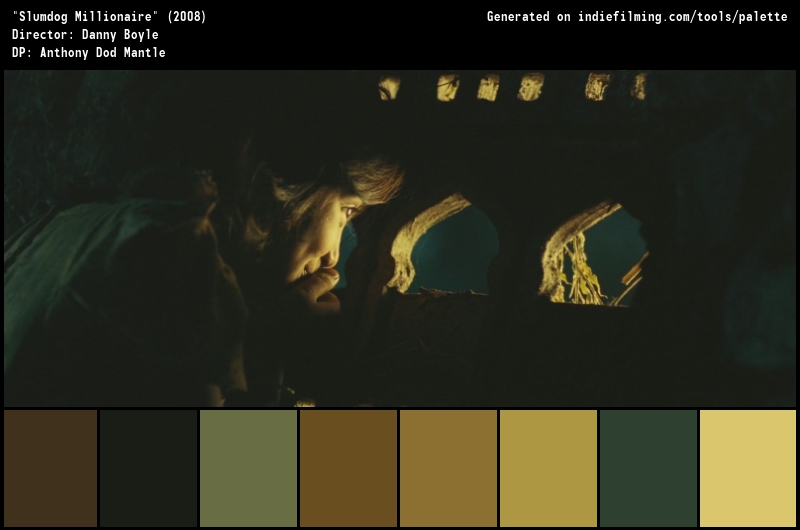The width and height of the screenshot is (800, 530).
Task: Select the pale yellow swatch
Action: (748, 468)
